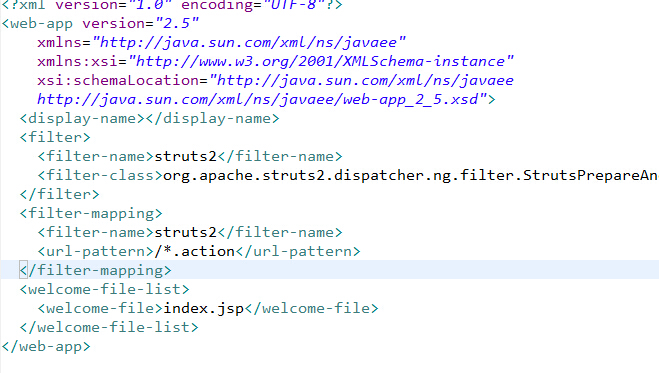Click the closing </web-app> tag
The height and width of the screenshot is (373, 659).
click(46, 346)
